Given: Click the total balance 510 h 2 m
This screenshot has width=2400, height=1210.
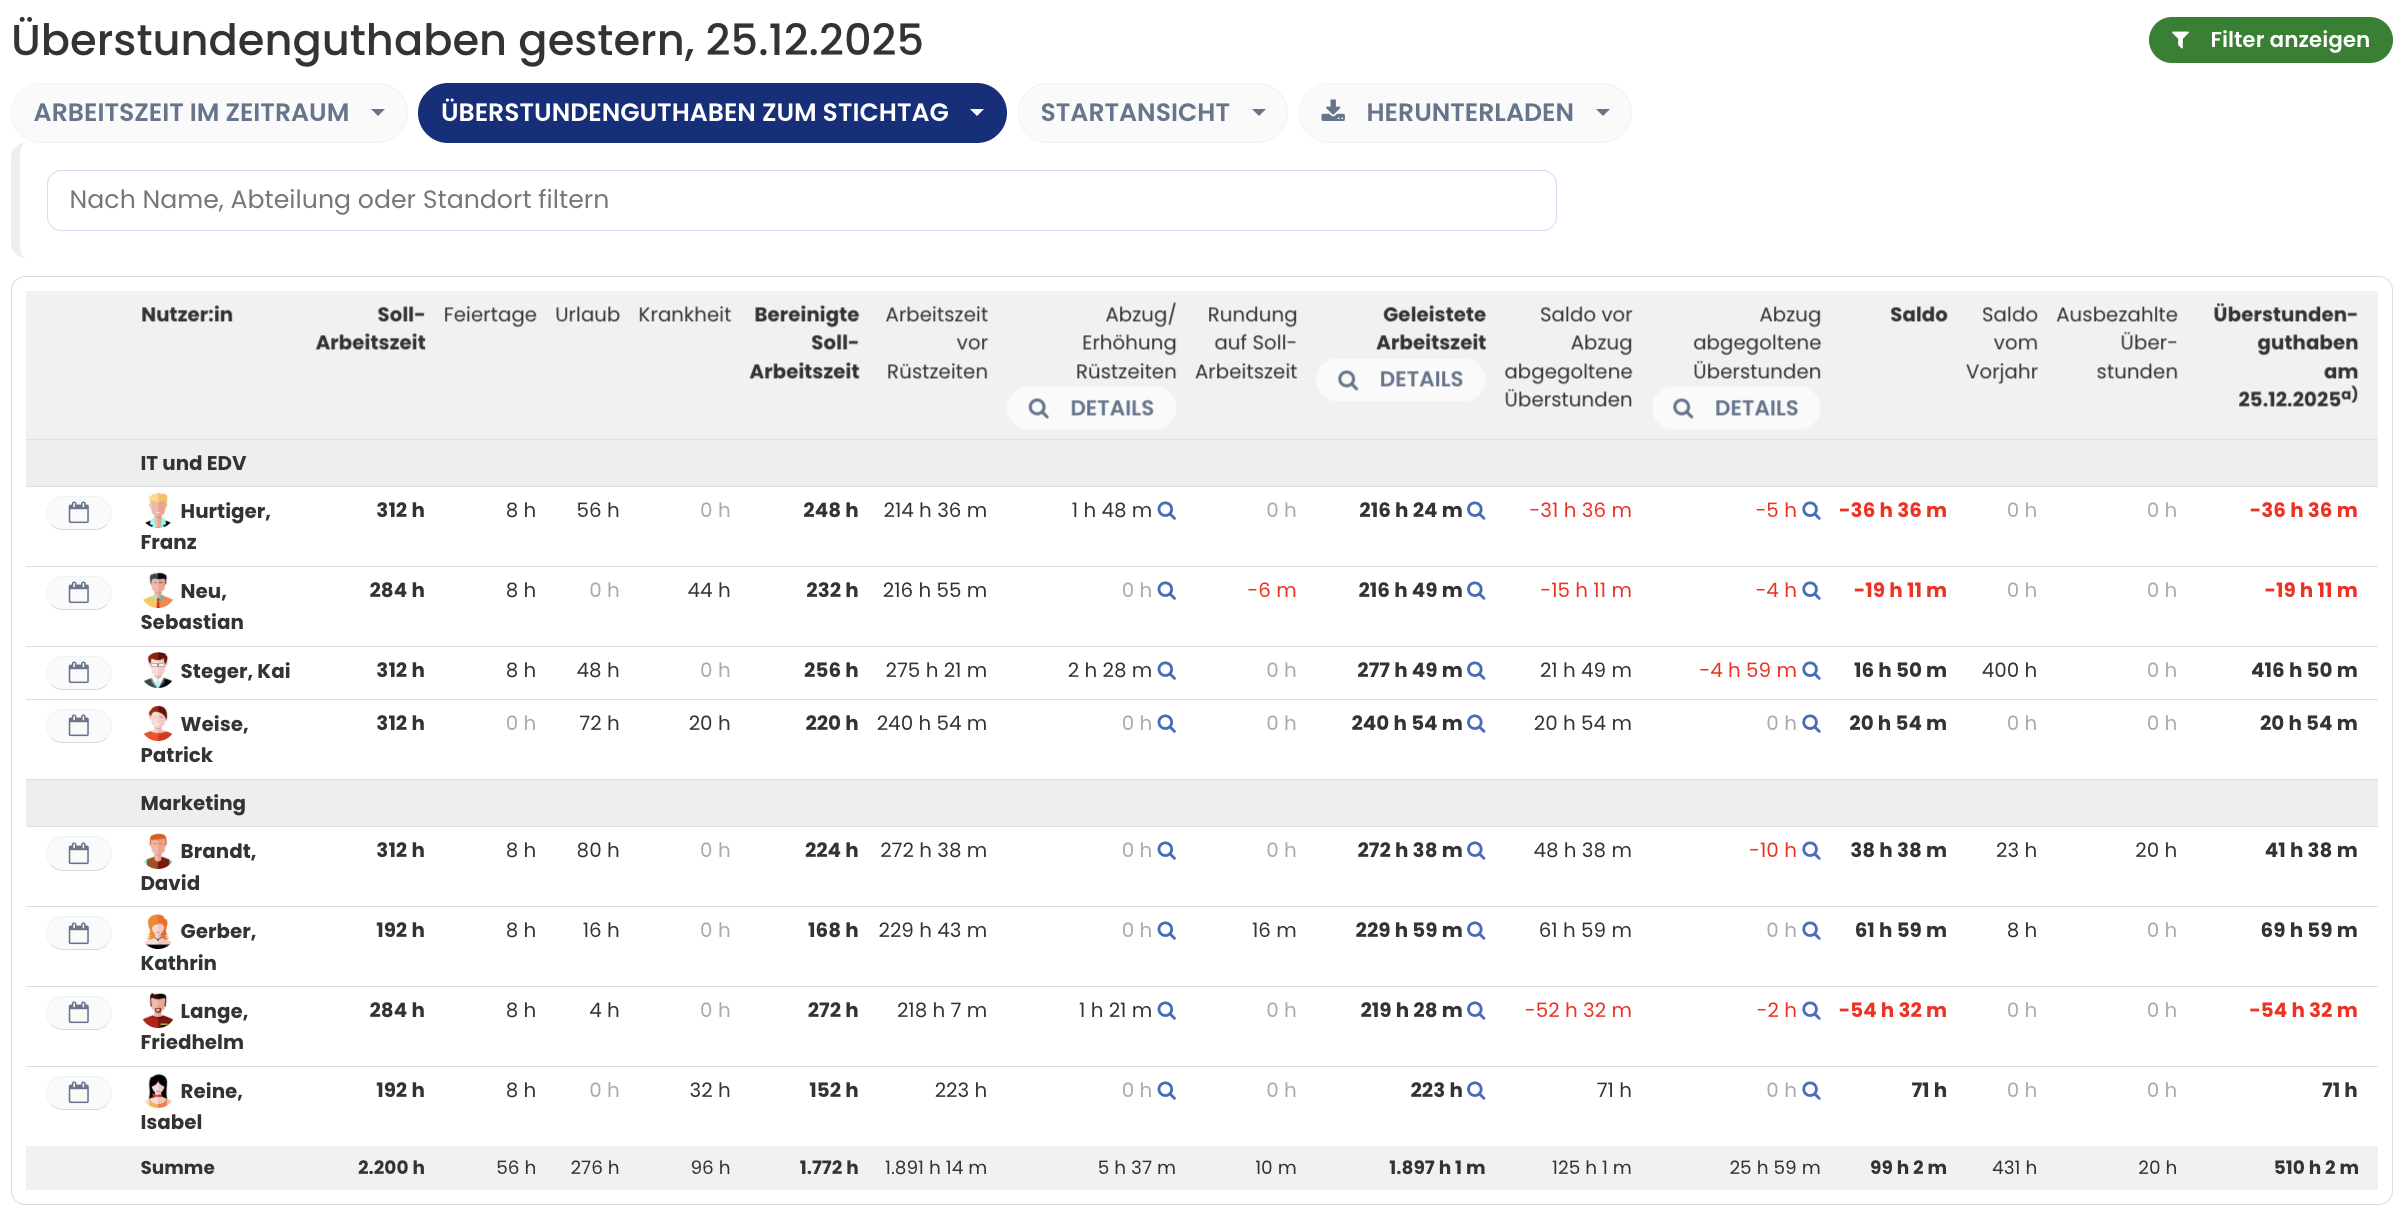Looking at the screenshot, I should (2316, 1167).
